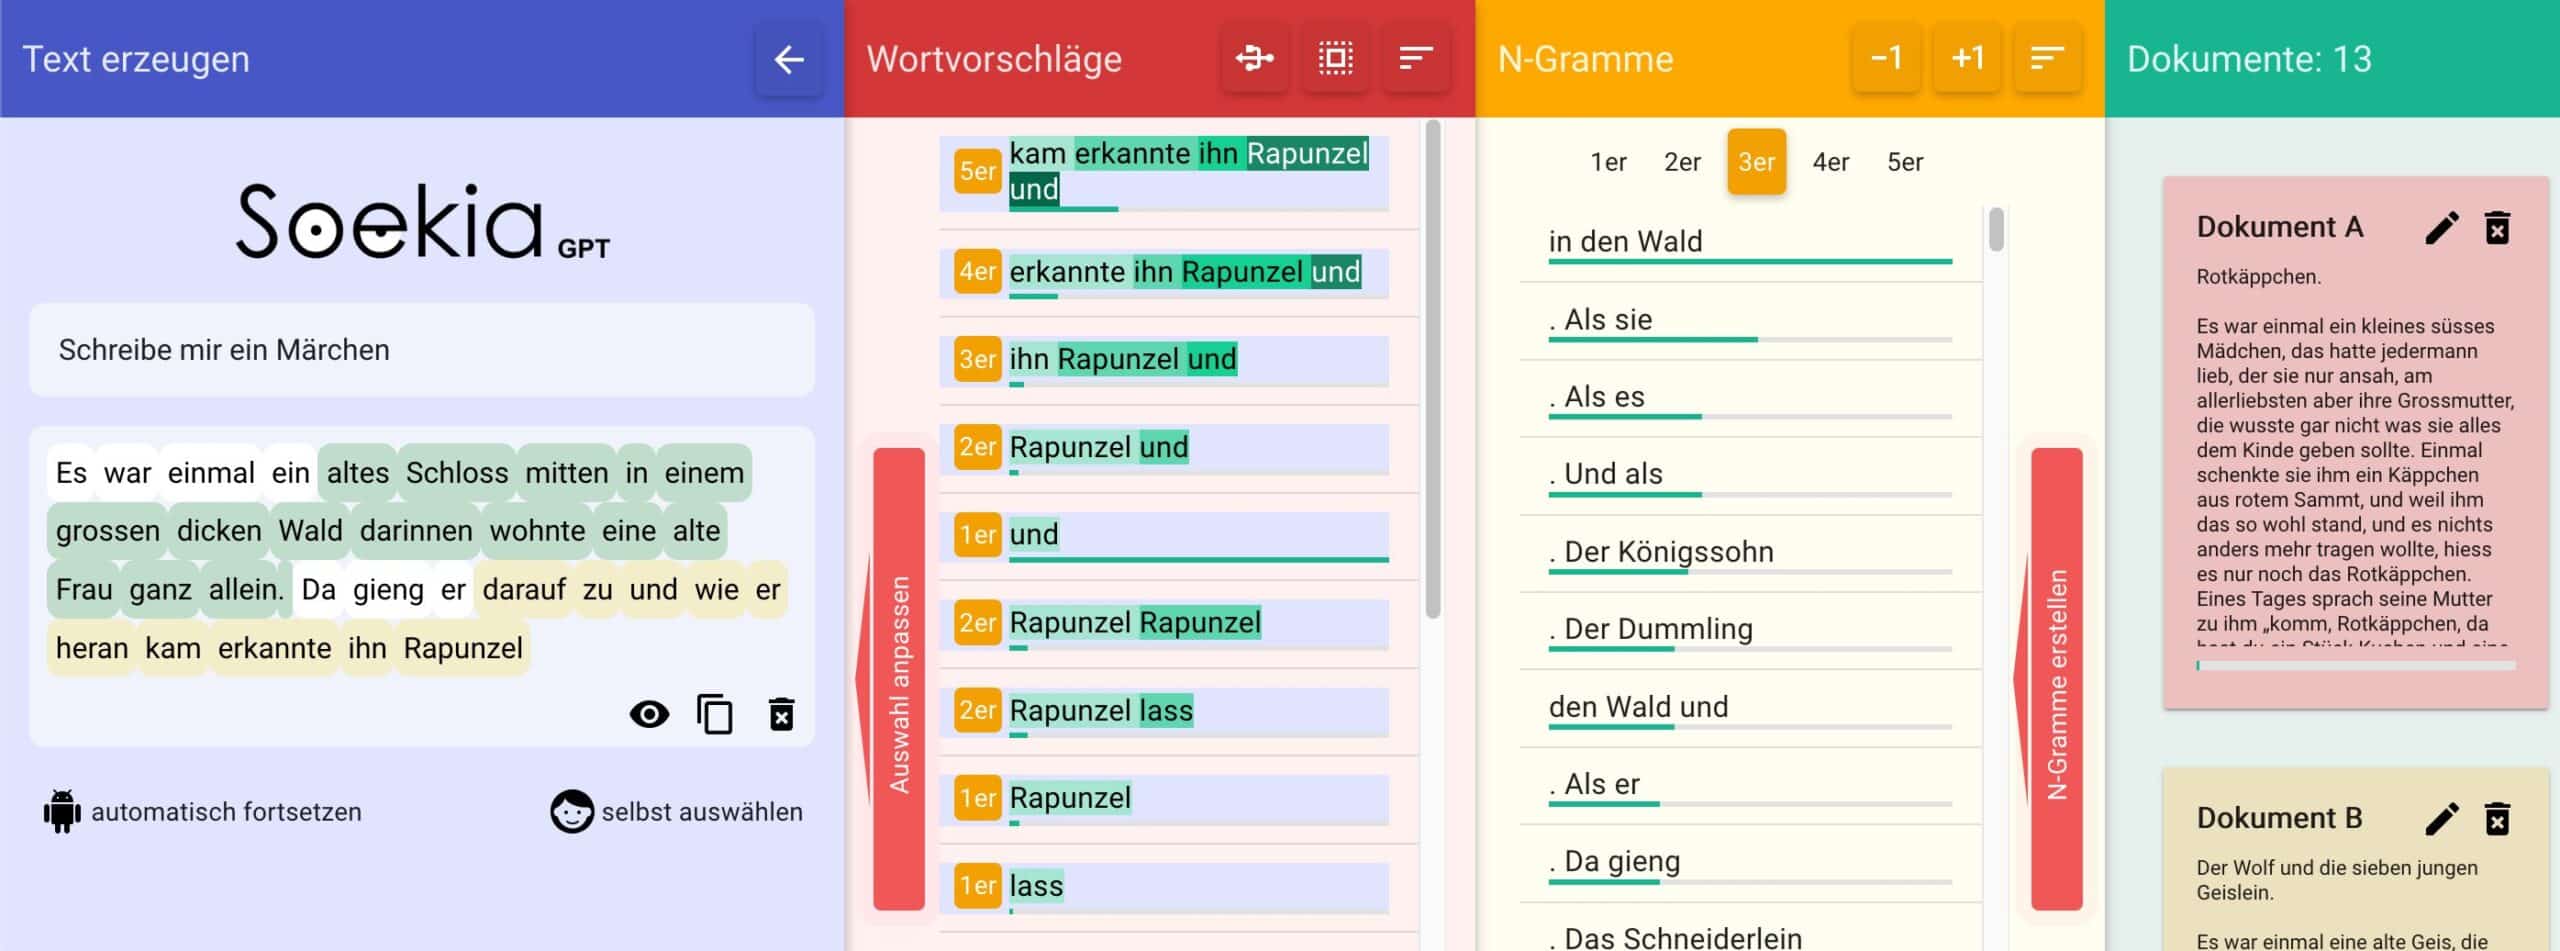This screenshot has width=2560, height=951.
Task: Select n-gram '. Als es'
Action: click(x=1750, y=398)
